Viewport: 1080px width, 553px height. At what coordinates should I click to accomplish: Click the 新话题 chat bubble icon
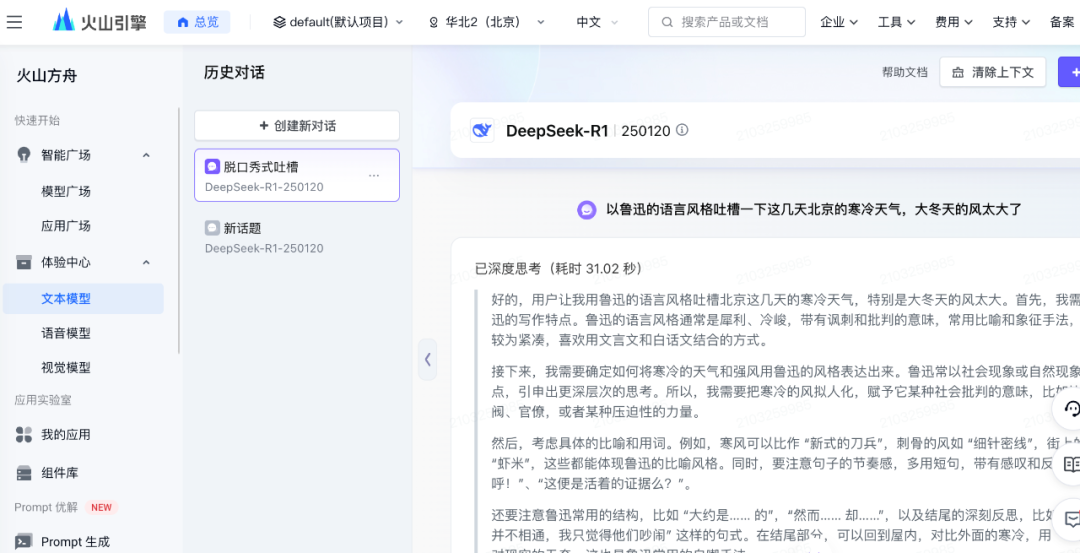212,228
